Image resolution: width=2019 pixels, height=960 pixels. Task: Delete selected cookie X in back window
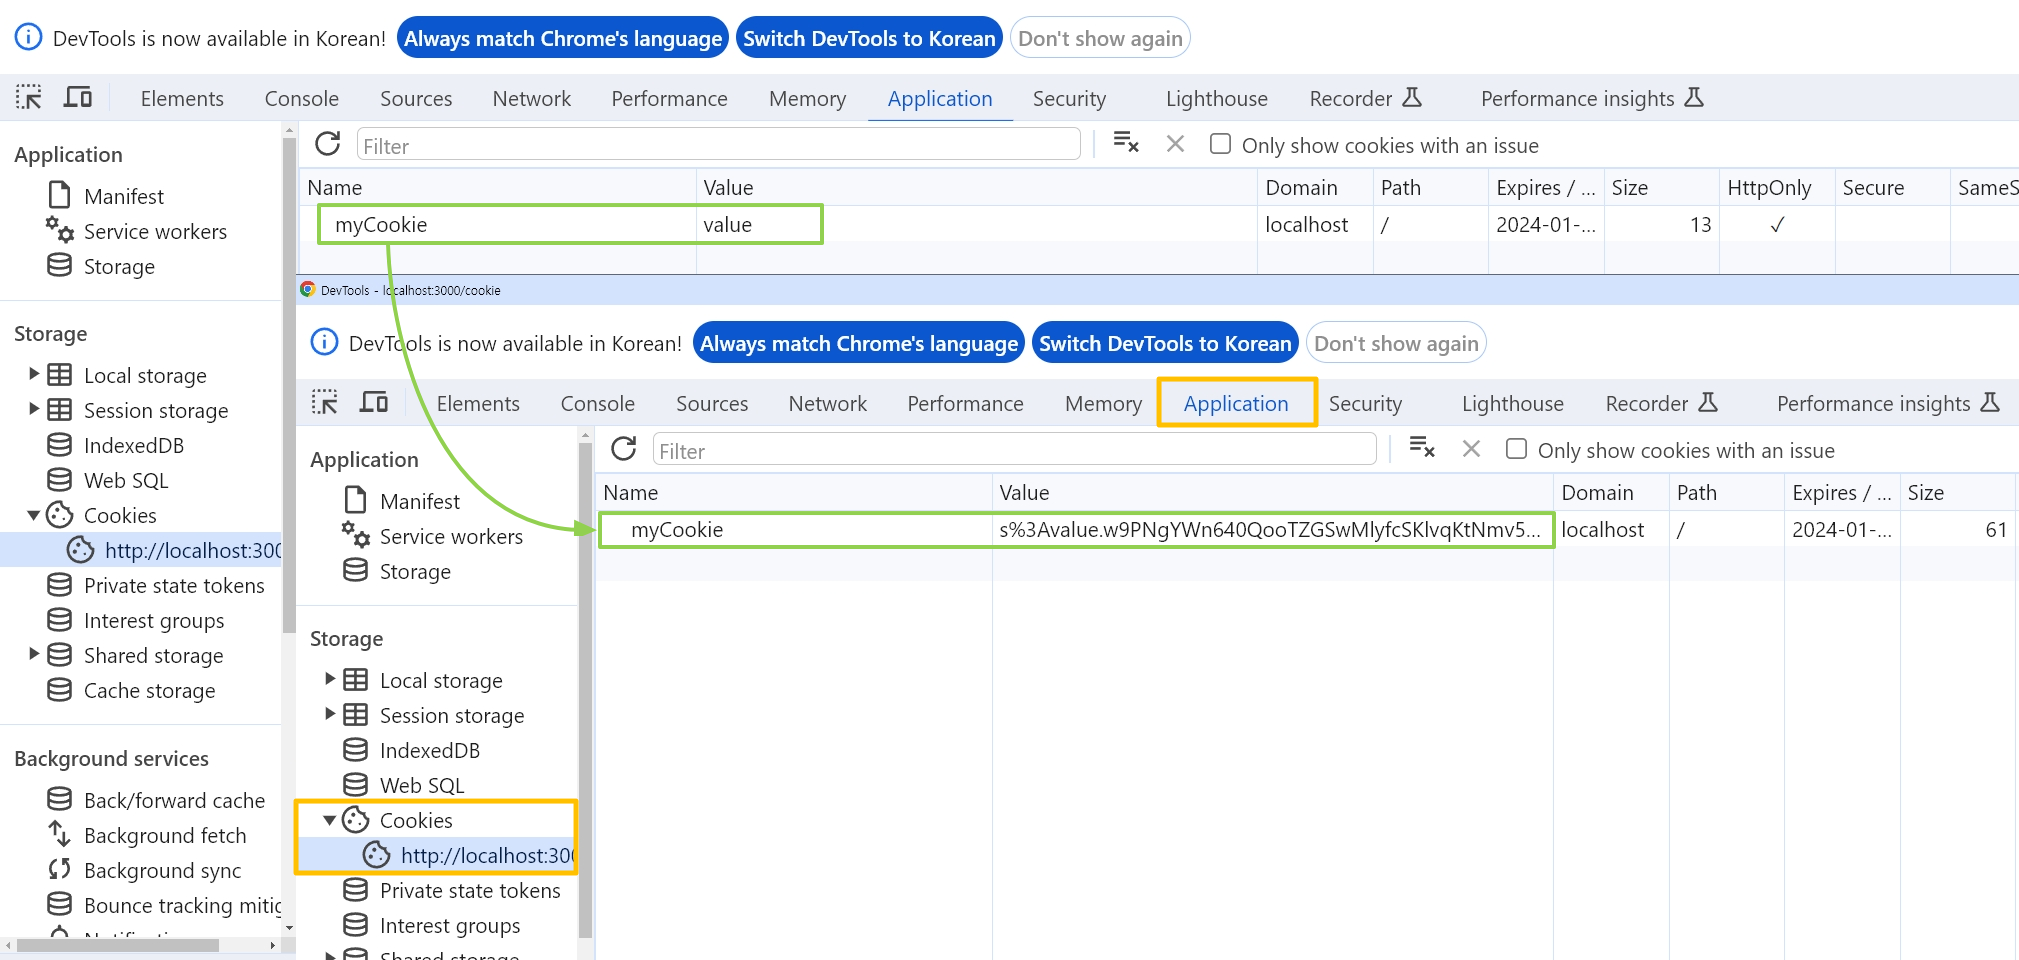(1175, 144)
